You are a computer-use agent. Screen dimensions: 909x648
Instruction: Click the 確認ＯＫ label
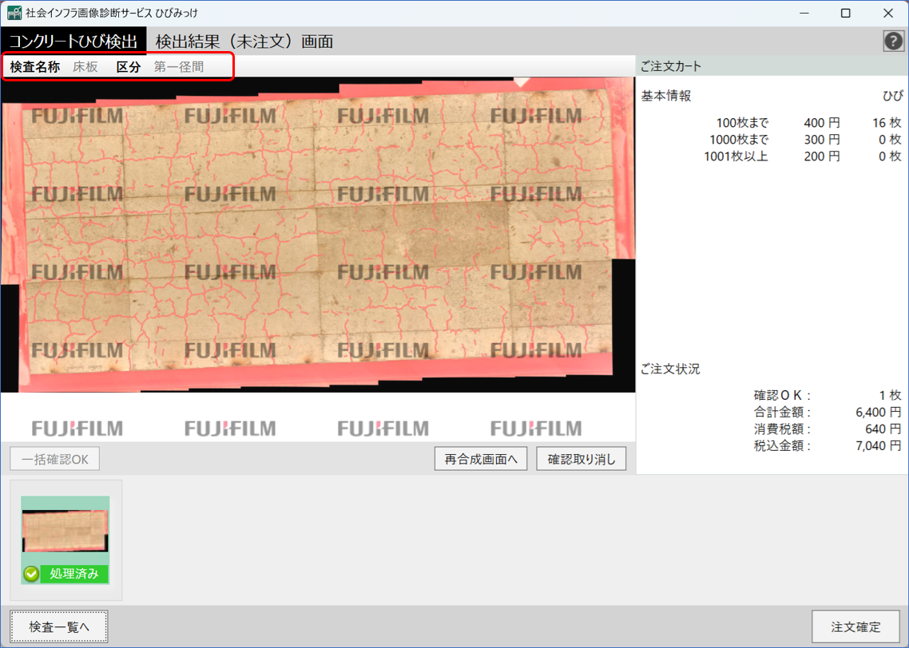(782, 395)
